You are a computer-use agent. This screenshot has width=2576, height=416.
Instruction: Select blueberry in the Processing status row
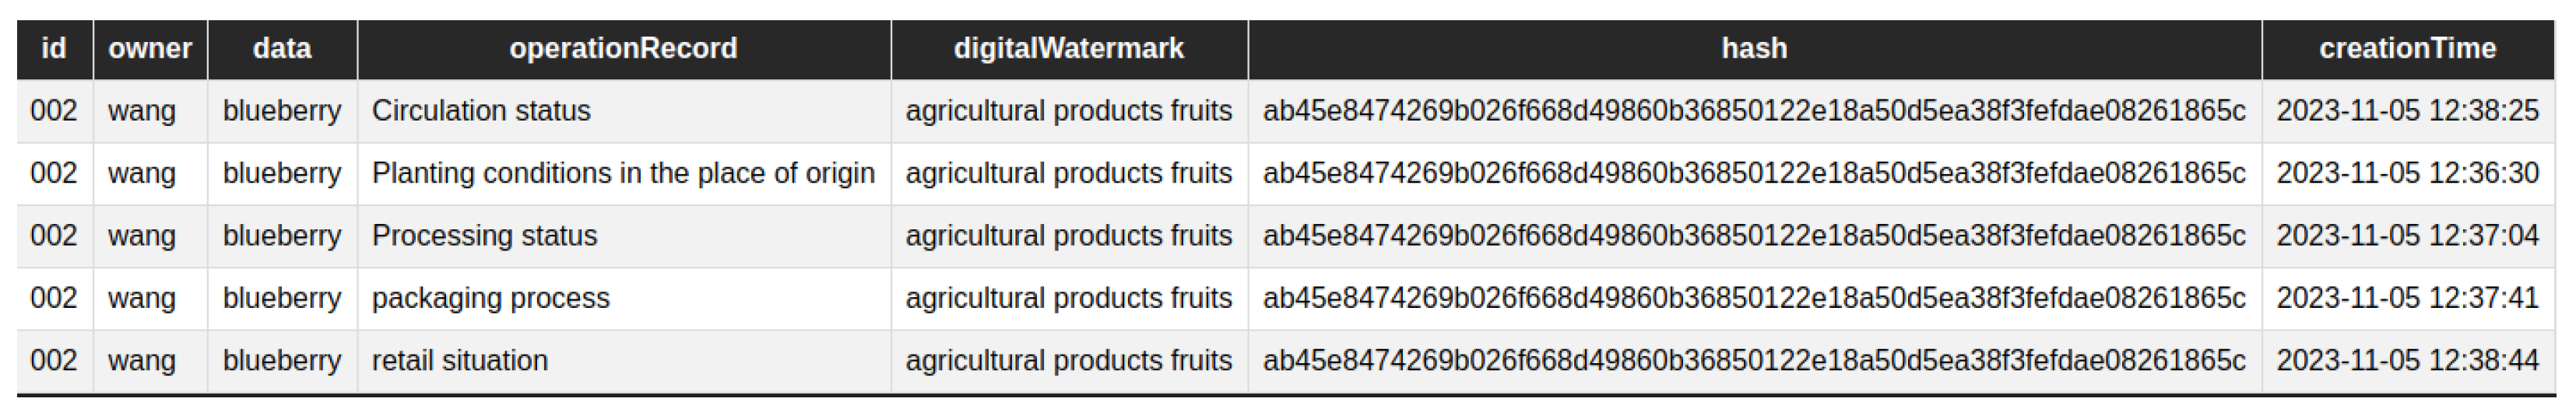(x=282, y=236)
